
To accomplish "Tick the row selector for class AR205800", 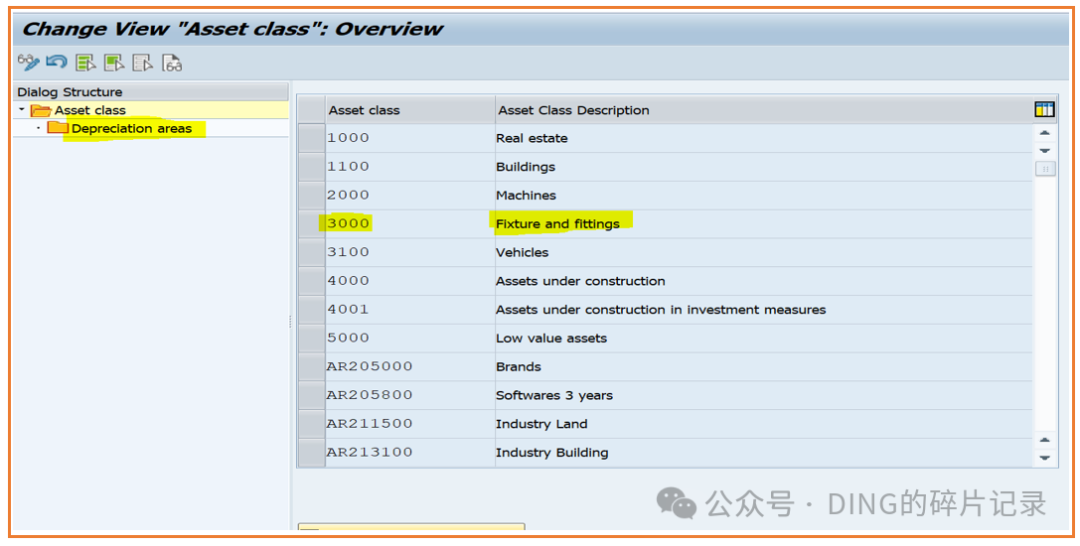I will (311, 395).
